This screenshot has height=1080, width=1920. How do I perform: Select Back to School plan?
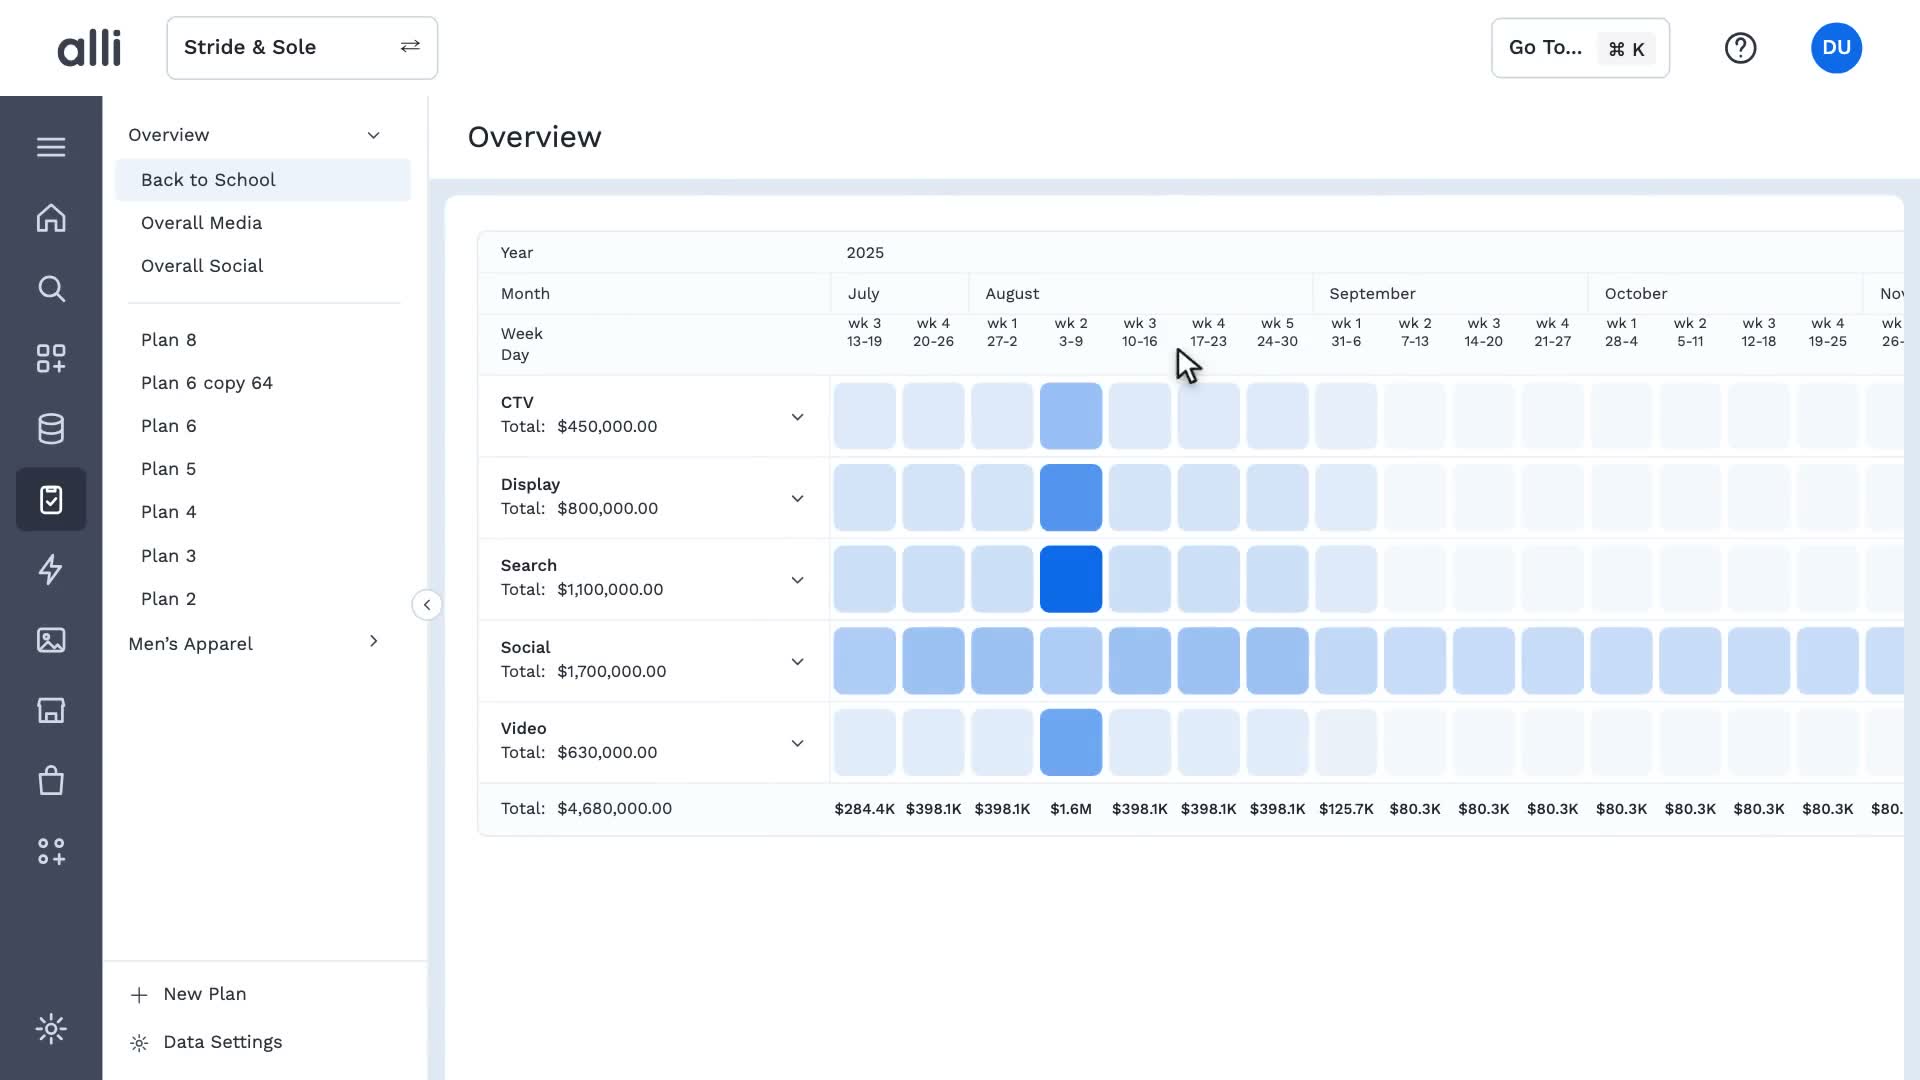point(263,180)
